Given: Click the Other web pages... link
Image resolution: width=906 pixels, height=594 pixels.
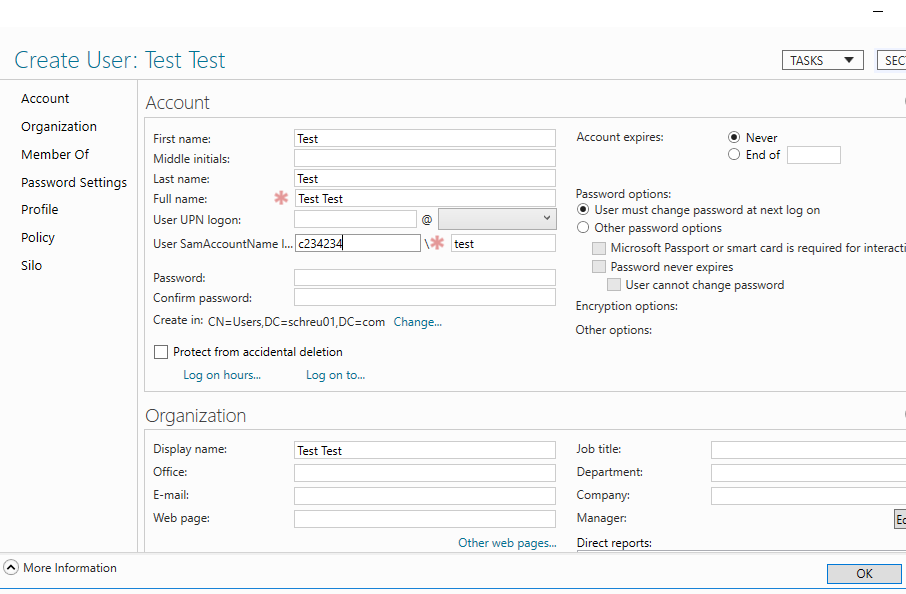Looking at the screenshot, I should pos(507,543).
